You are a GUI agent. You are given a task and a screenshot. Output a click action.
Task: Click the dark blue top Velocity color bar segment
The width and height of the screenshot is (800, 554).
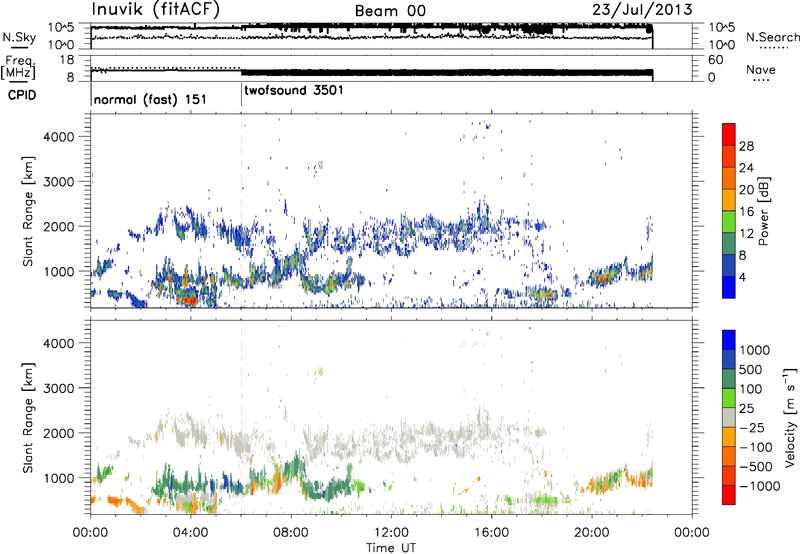729,340
